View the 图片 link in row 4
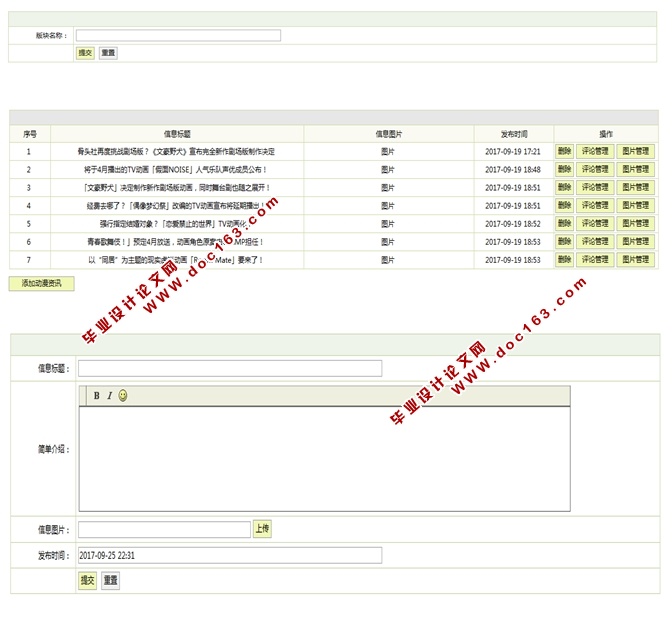 point(388,205)
